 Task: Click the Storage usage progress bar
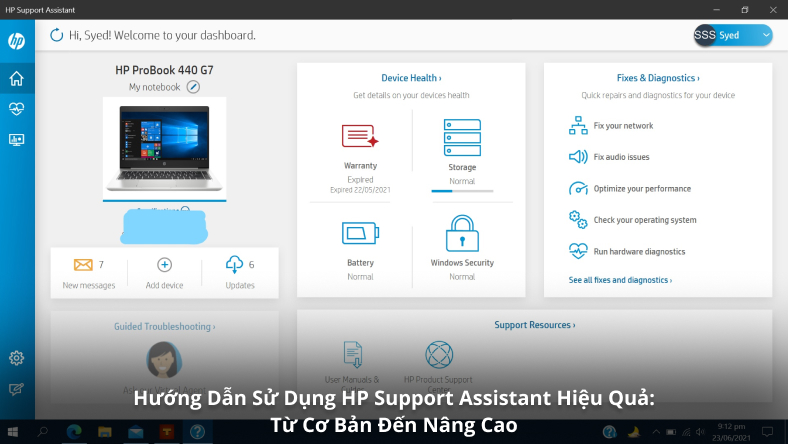coord(462,191)
